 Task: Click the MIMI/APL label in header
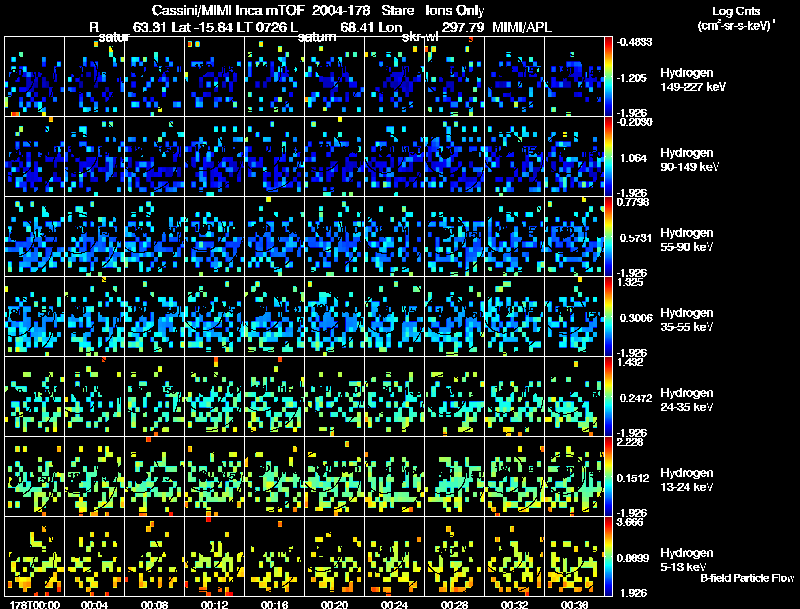(x=522, y=27)
